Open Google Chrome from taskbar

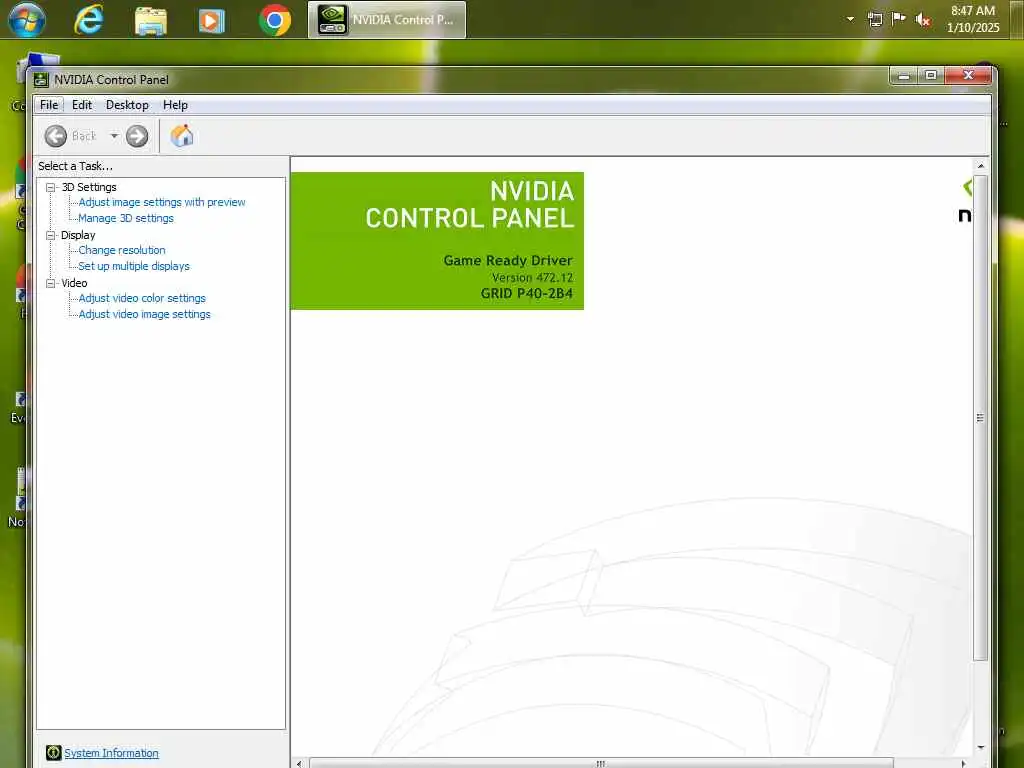pyautogui.click(x=274, y=21)
